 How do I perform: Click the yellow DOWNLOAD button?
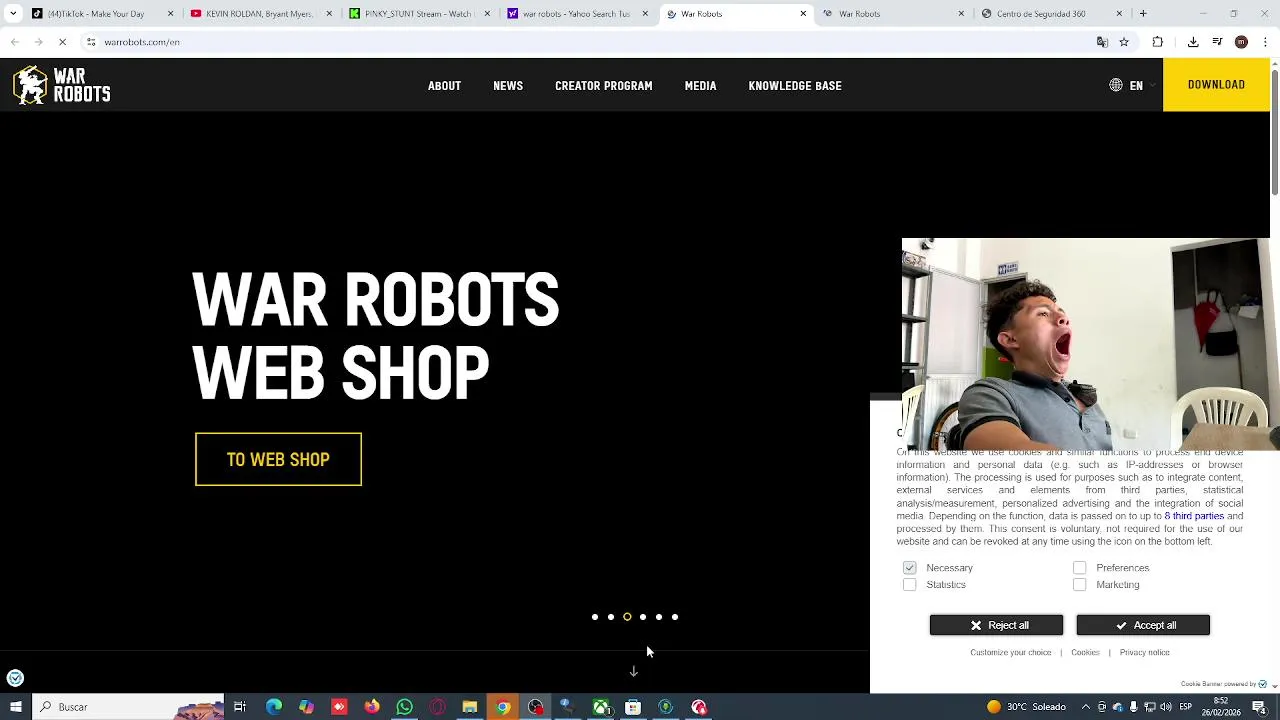click(1216, 85)
